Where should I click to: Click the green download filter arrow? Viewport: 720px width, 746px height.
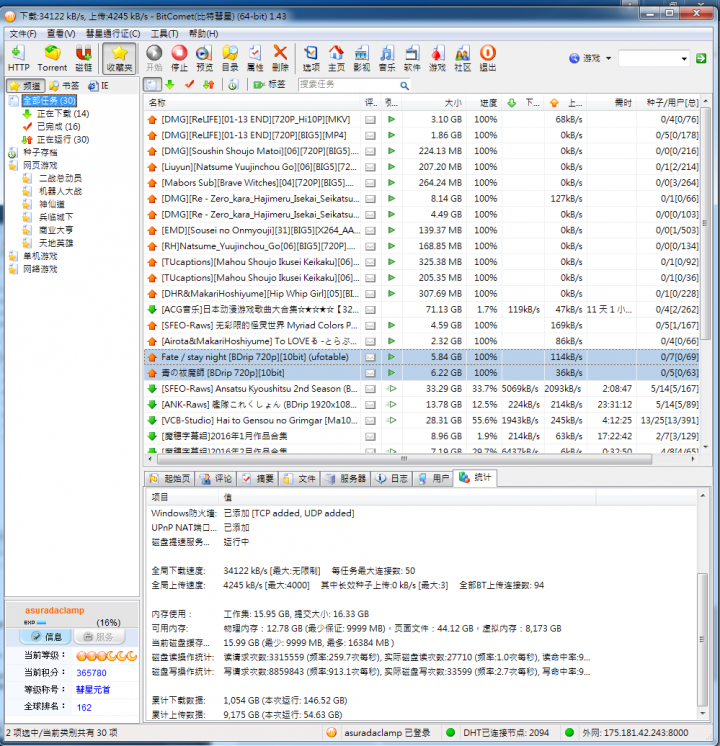pos(170,85)
